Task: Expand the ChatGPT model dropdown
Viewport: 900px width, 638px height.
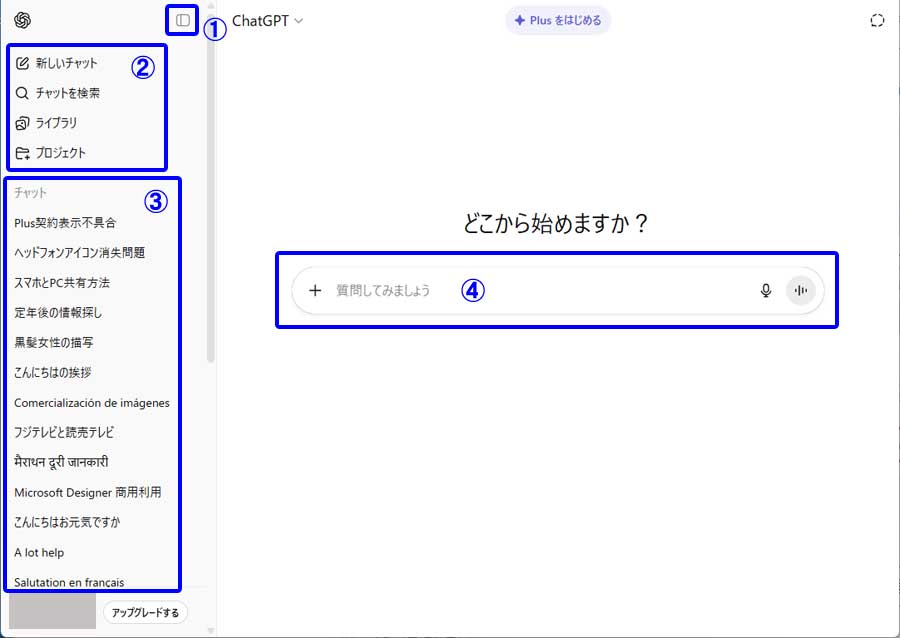Action: [x=267, y=20]
